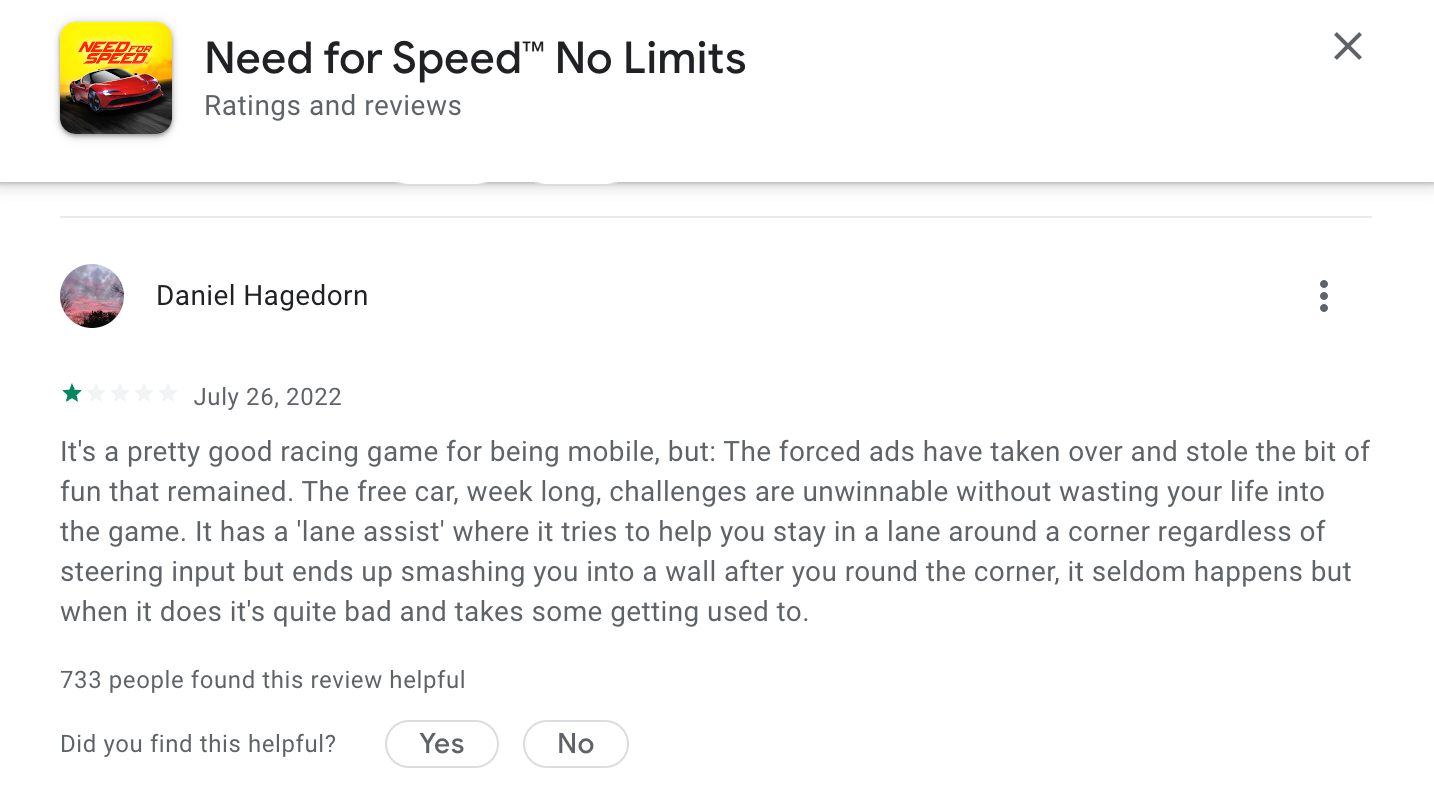The height and width of the screenshot is (790, 1434).
Task: Click Daniel Hagedorn's profile avatar
Action: 92,296
